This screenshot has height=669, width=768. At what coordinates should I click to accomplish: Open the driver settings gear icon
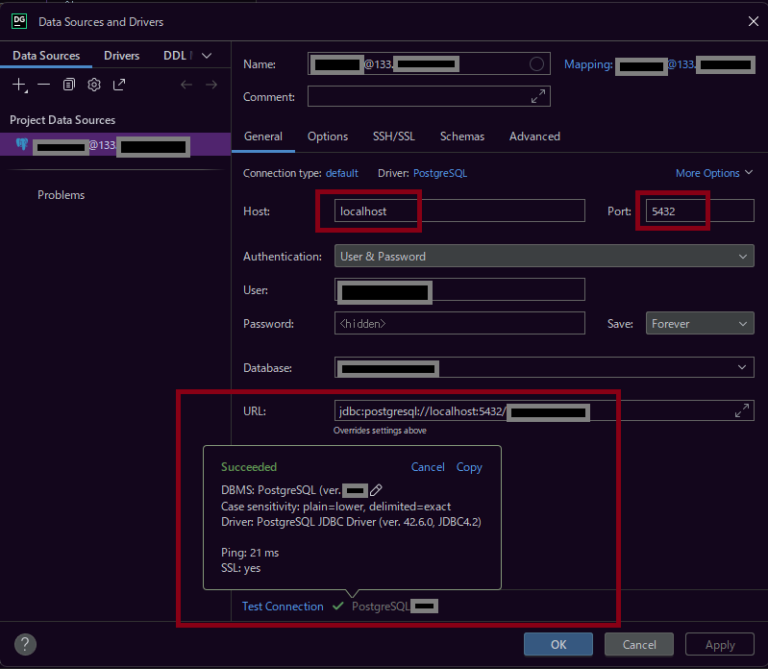[94, 85]
